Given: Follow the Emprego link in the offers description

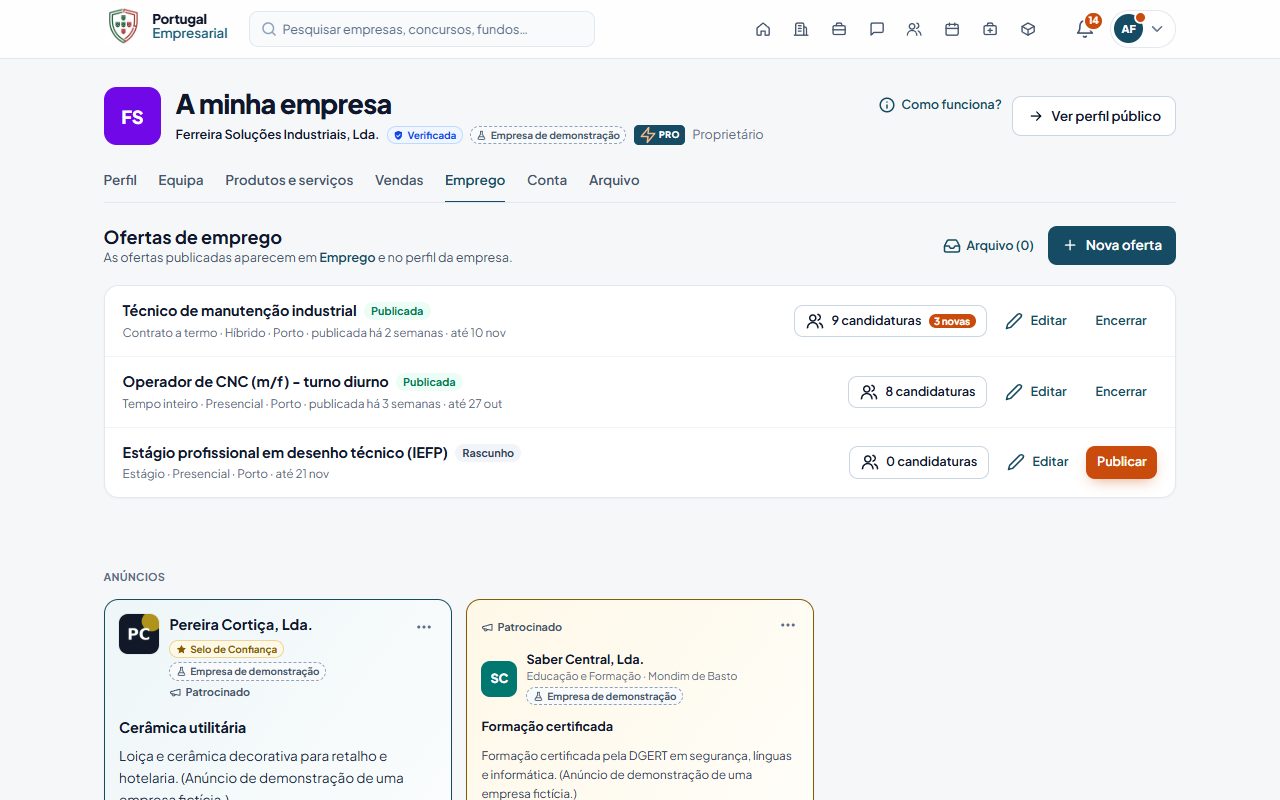Looking at the screenshot, I should (346, 258).
